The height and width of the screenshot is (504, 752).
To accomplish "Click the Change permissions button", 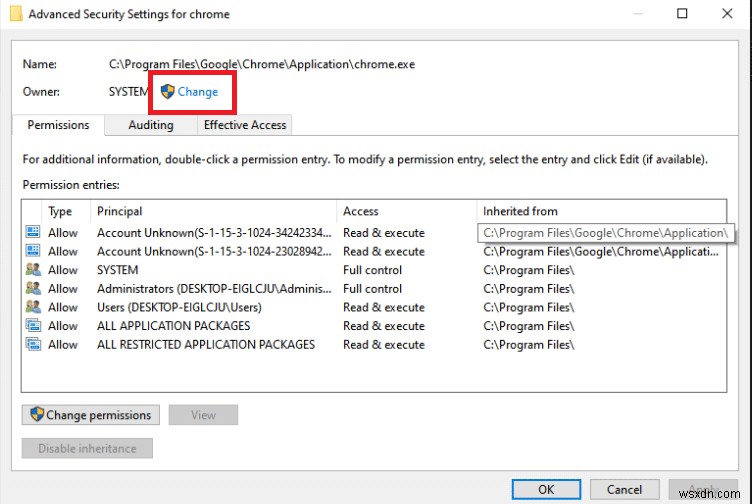I will (x=91, y=415).
